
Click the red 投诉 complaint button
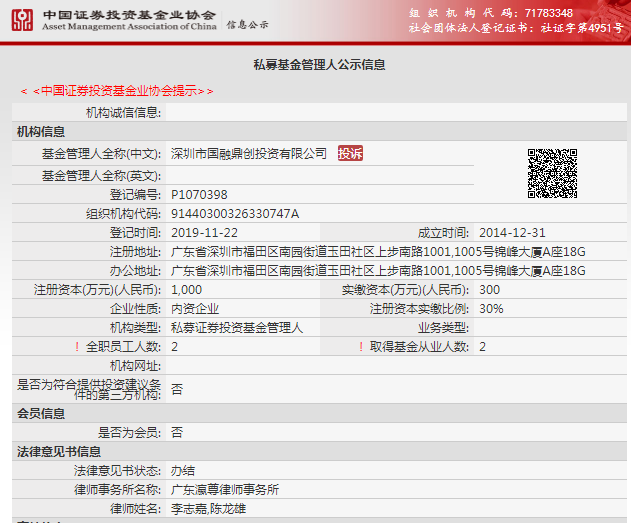350,153
